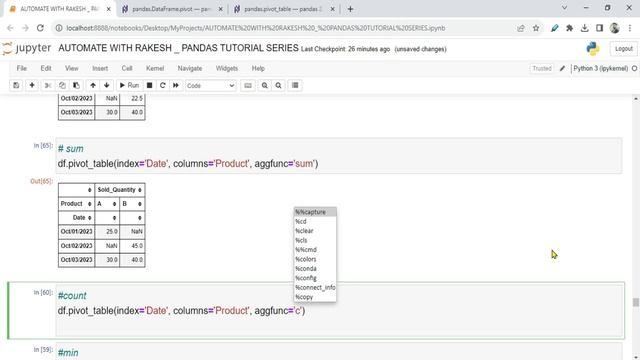Open the tab search chevron
This screenshot has height=360, width=640.
pos(564,8)
